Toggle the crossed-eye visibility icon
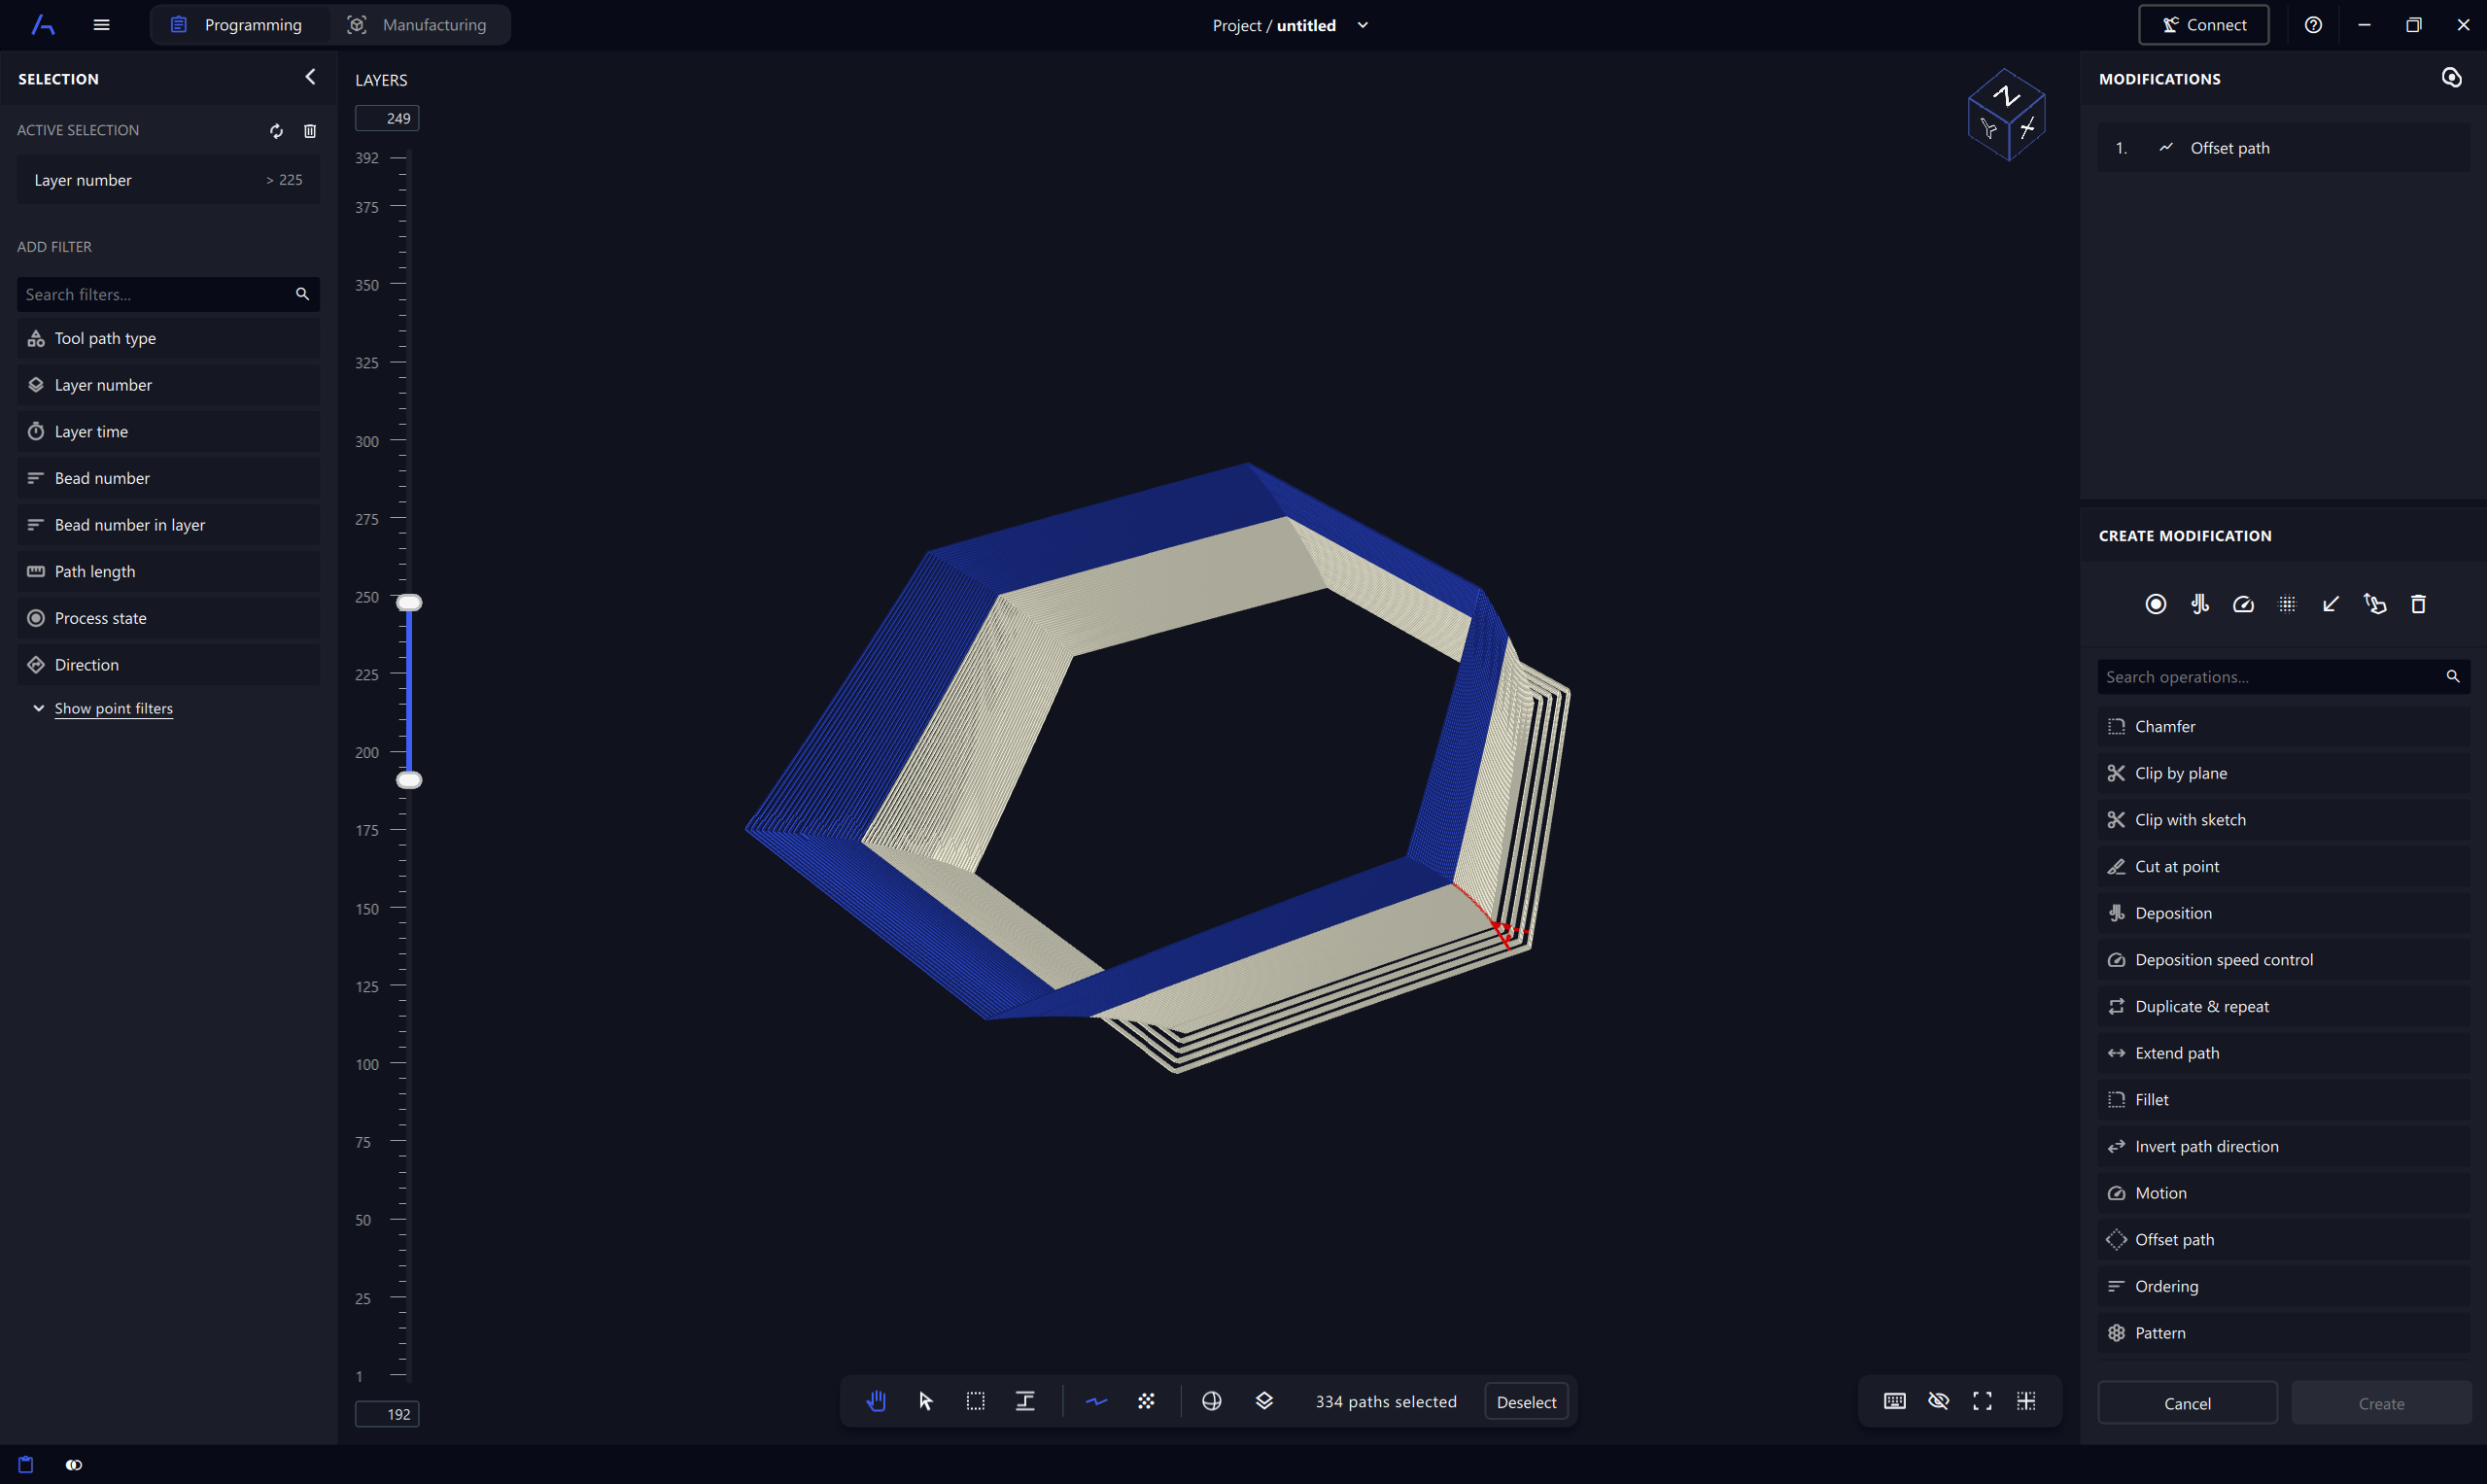The height and width of the screenshot is (1484, 2487). (1938, 1401)
